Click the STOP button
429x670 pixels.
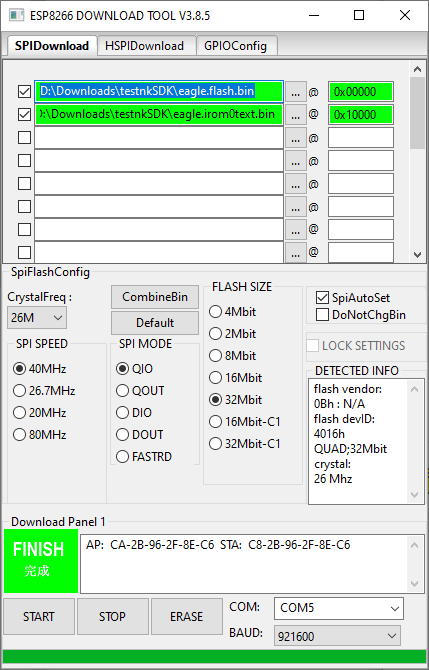113,616
